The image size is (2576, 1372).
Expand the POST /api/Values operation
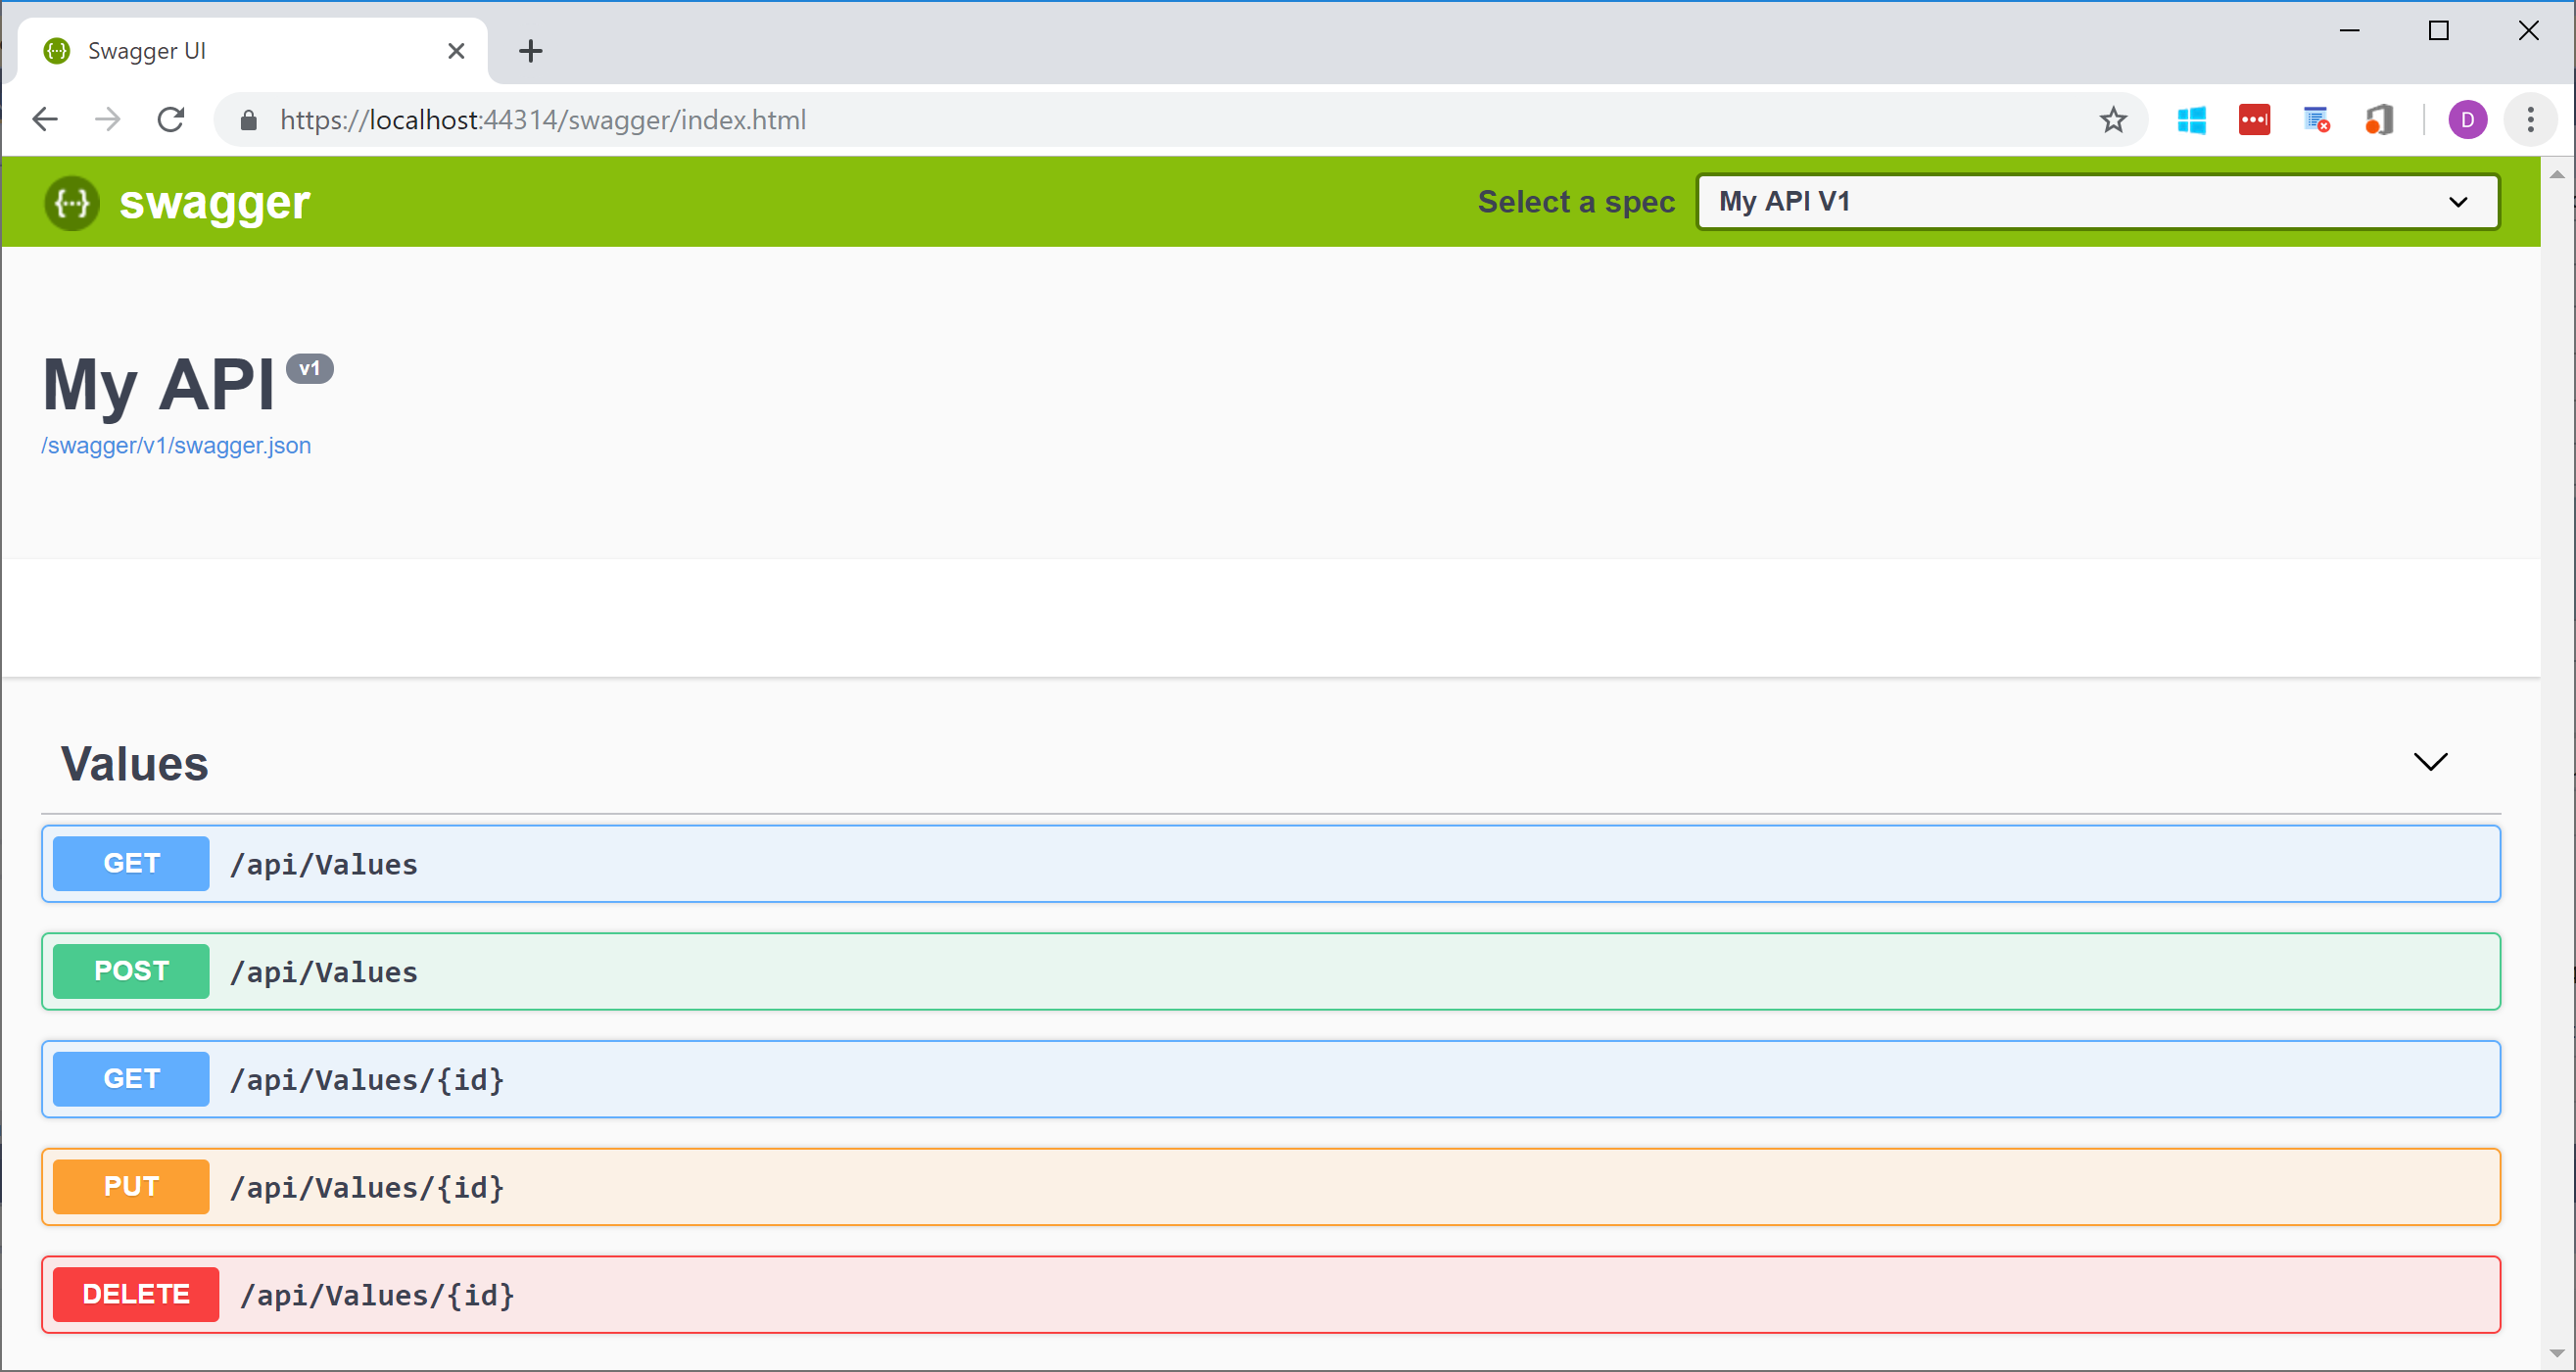pos(1270,972)
